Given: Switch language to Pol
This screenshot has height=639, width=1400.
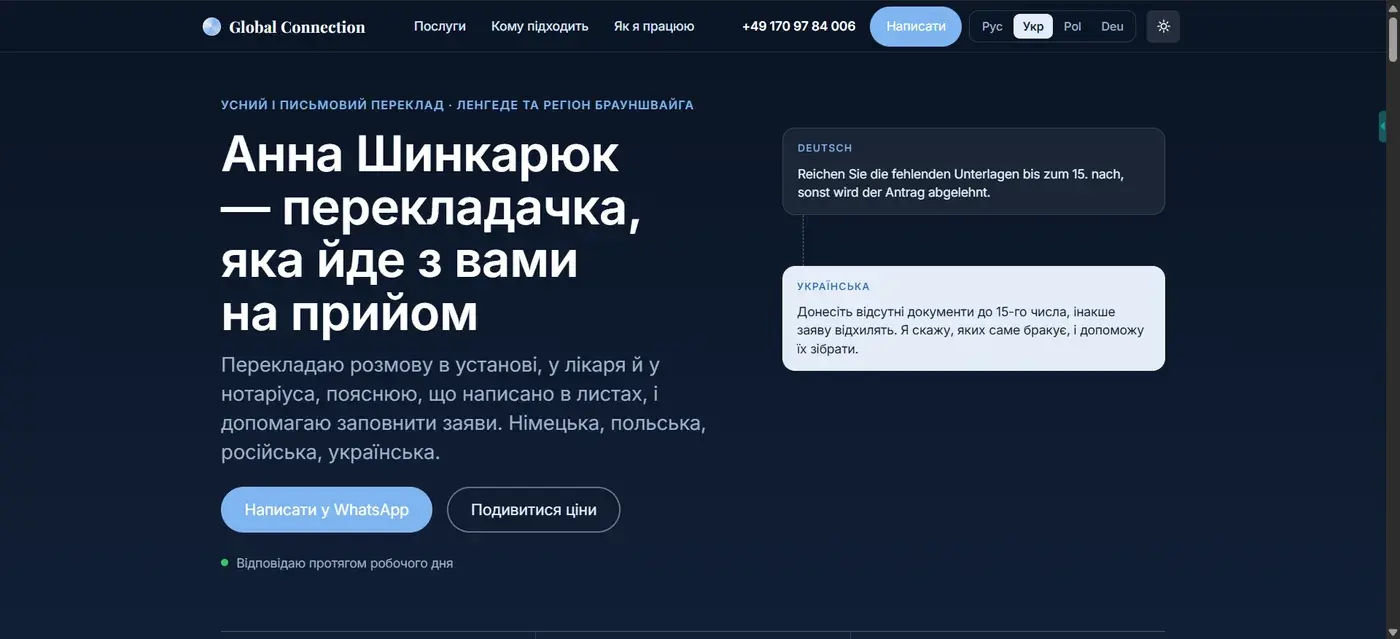Looking at the screenshot, I should (x=1073, y=26).
